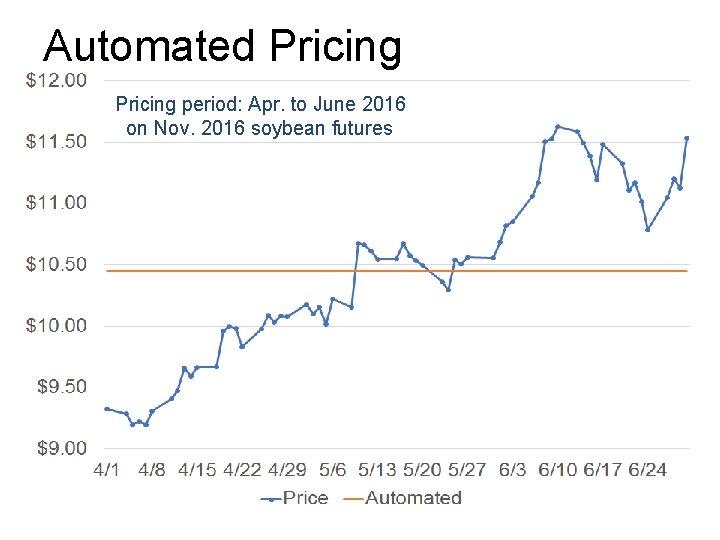Select the orange Automated legend line marker

[x=353, y=498]
